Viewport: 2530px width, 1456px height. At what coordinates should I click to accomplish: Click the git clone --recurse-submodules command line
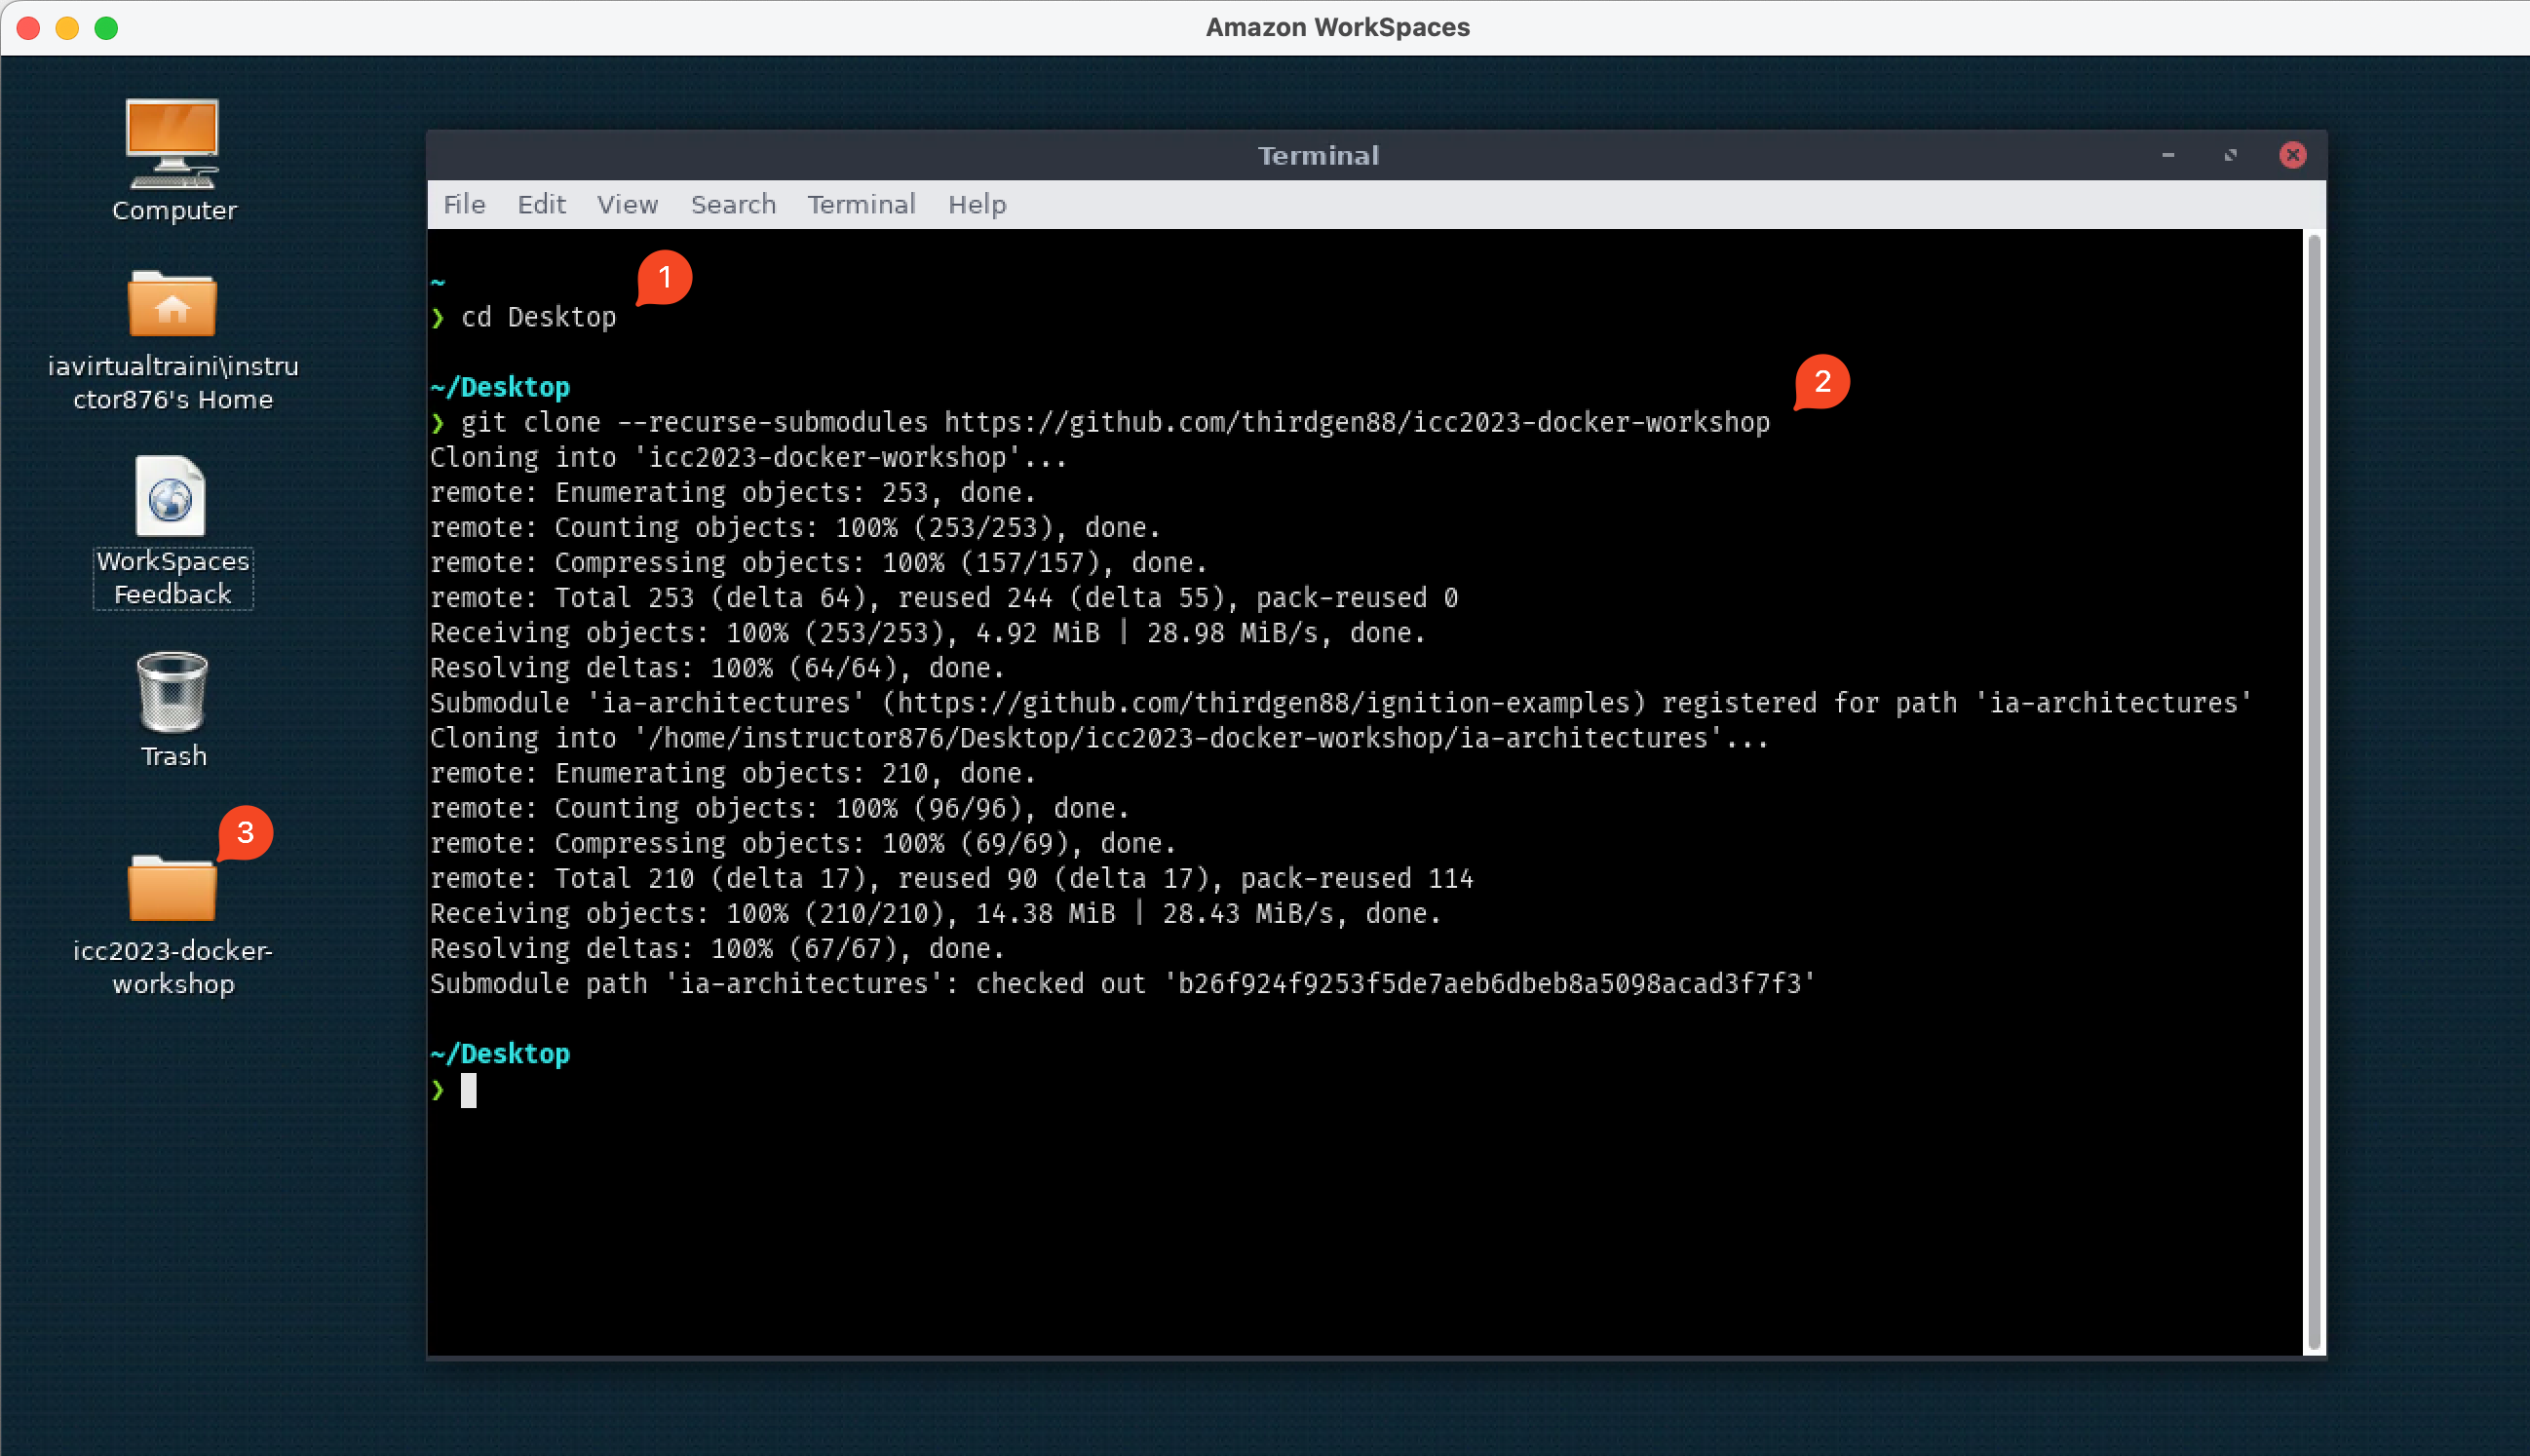1115,422
